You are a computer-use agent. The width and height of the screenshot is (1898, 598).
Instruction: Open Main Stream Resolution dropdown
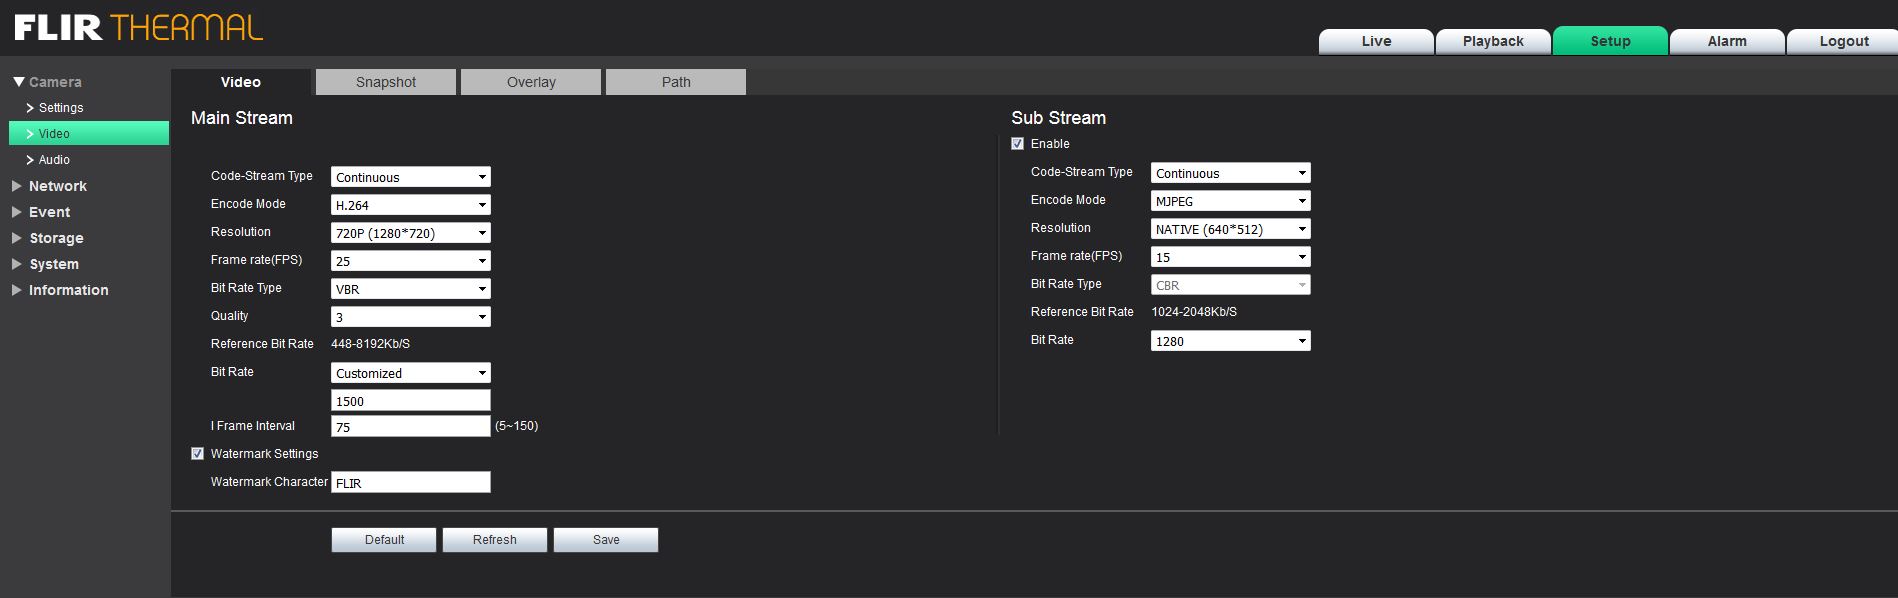coord(410,233)
